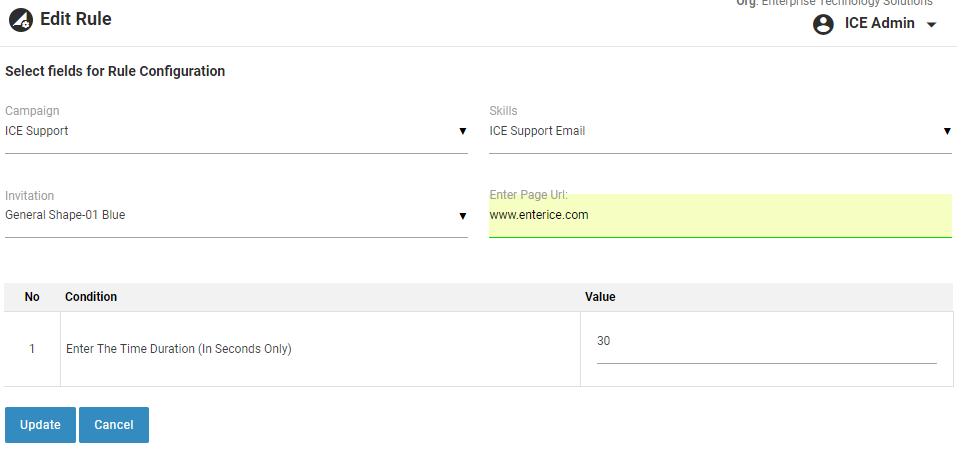957x456 pixels.
Task: Open the Invitation dropdown arrow
Action: (462, 215)
